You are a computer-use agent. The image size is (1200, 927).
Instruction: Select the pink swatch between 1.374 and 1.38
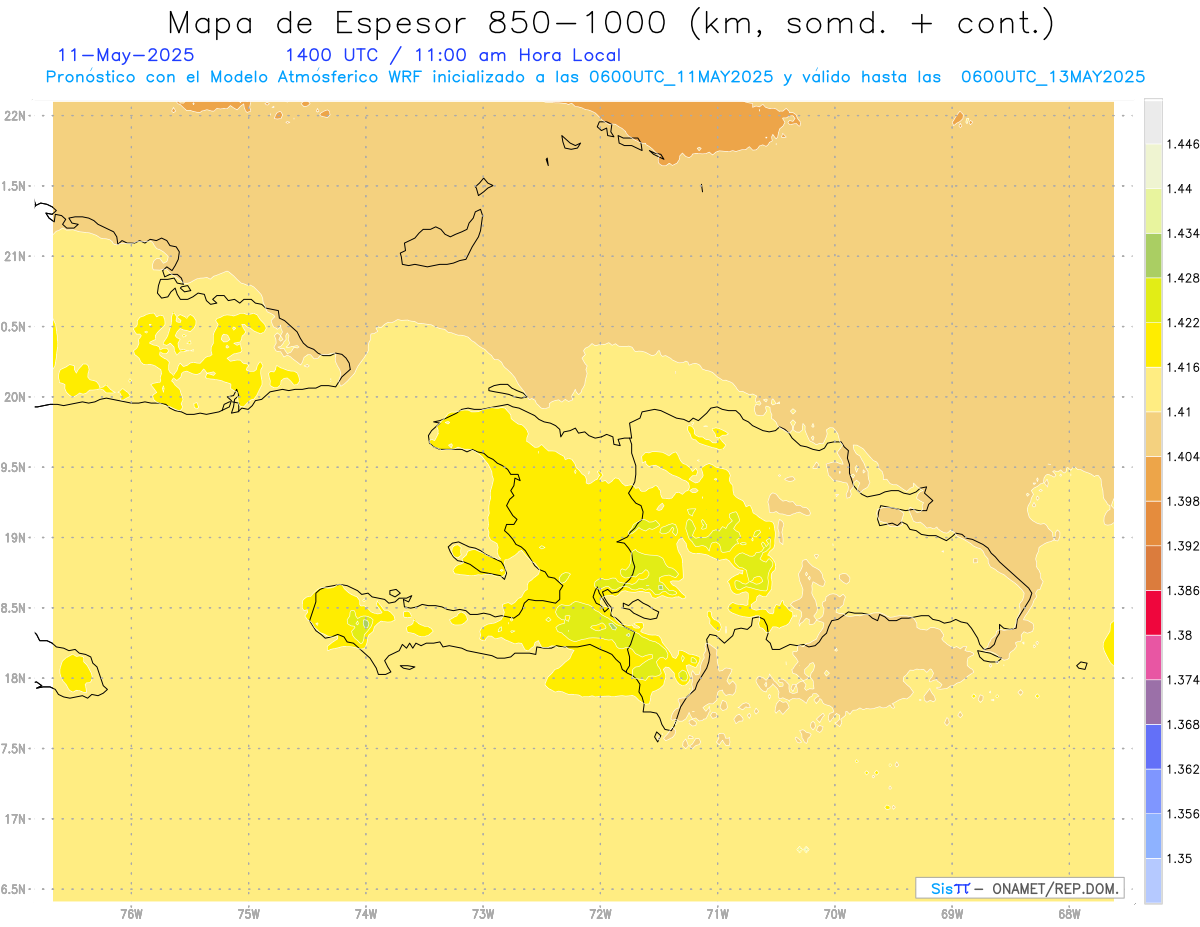coord(1153,657)
